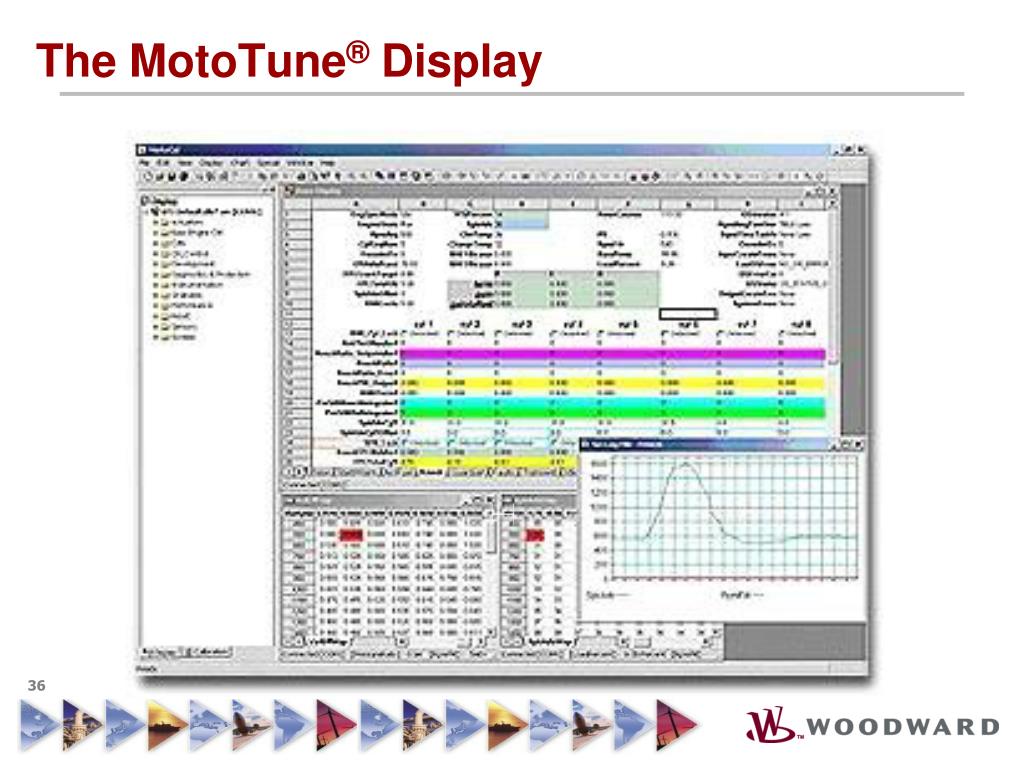Open the Chart menu

coord(240,163)
